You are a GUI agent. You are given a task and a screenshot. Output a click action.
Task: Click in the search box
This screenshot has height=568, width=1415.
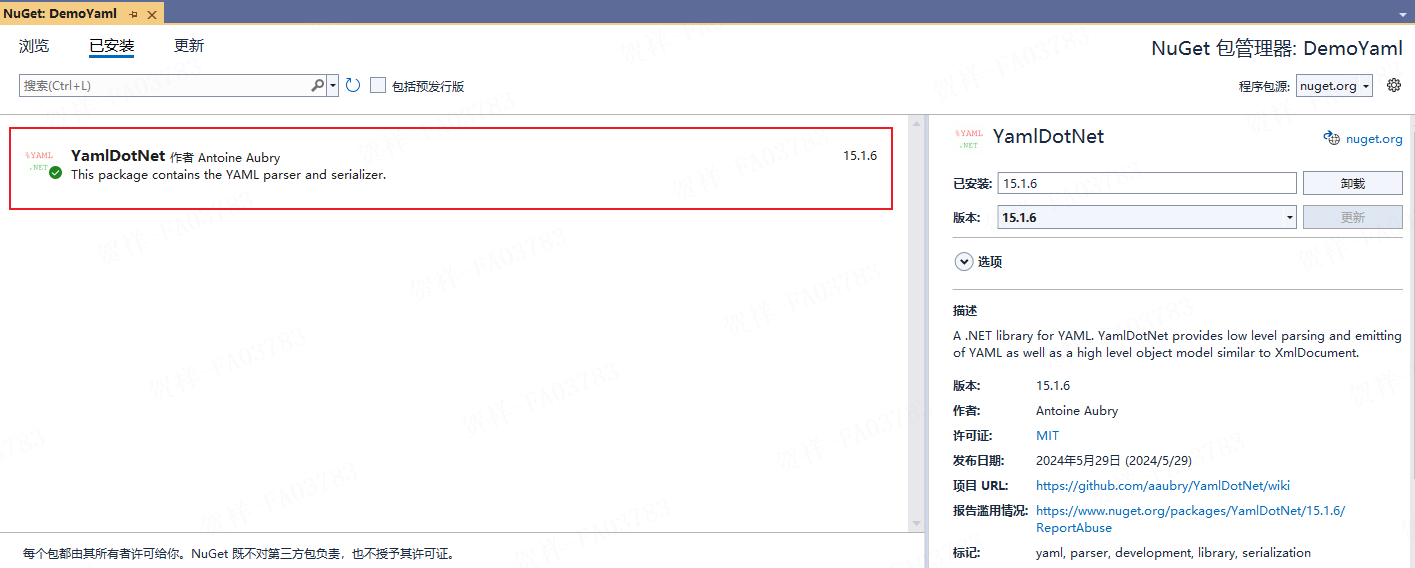(x=165, y=86)
